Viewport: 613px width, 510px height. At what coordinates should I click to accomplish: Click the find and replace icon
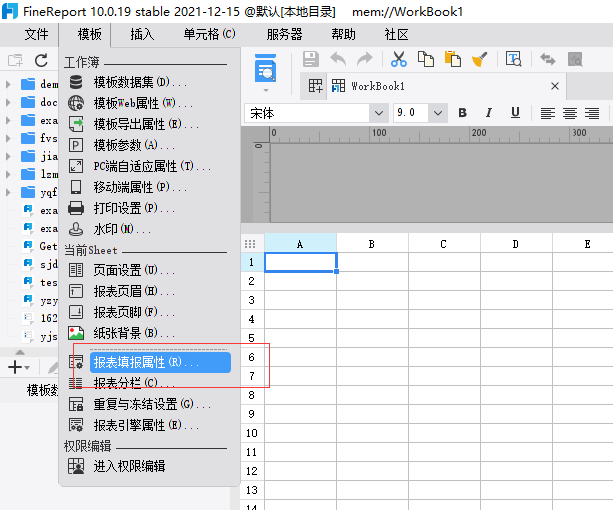pyautogui.click(x=513, y=59)
